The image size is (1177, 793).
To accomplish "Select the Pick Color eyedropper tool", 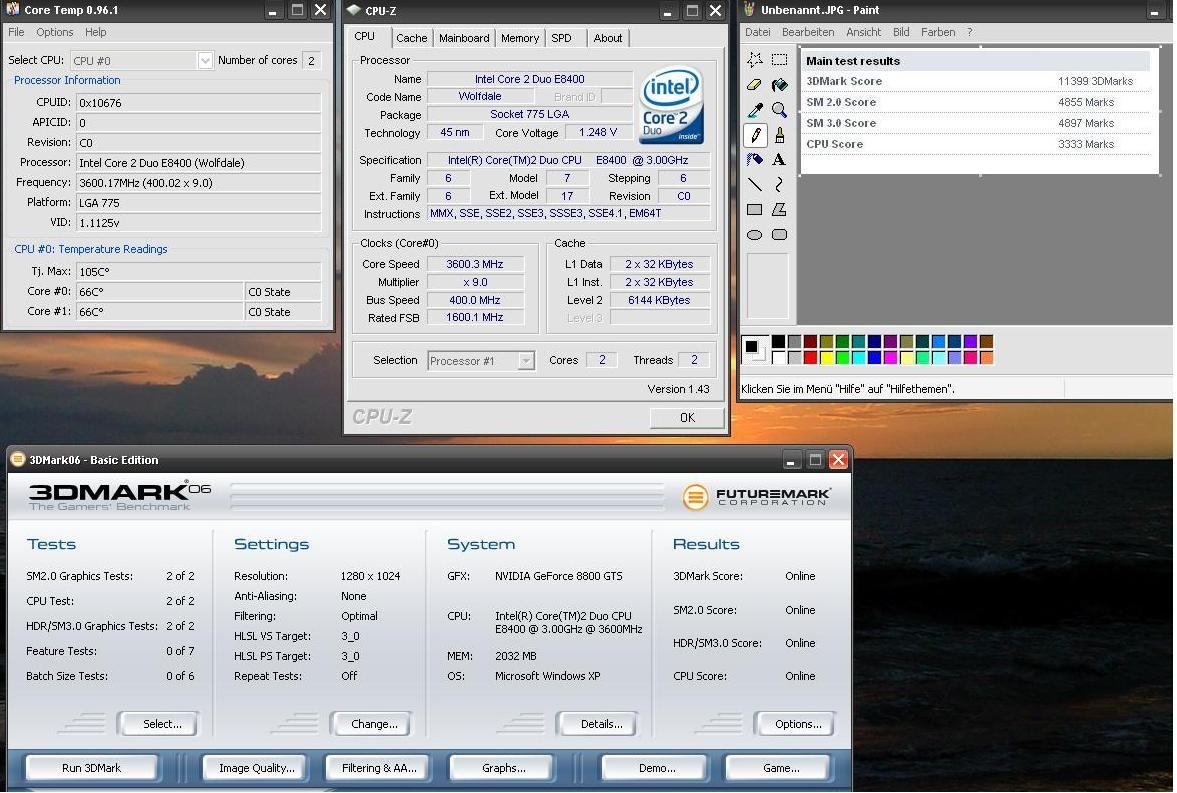I will click(754, 110).
